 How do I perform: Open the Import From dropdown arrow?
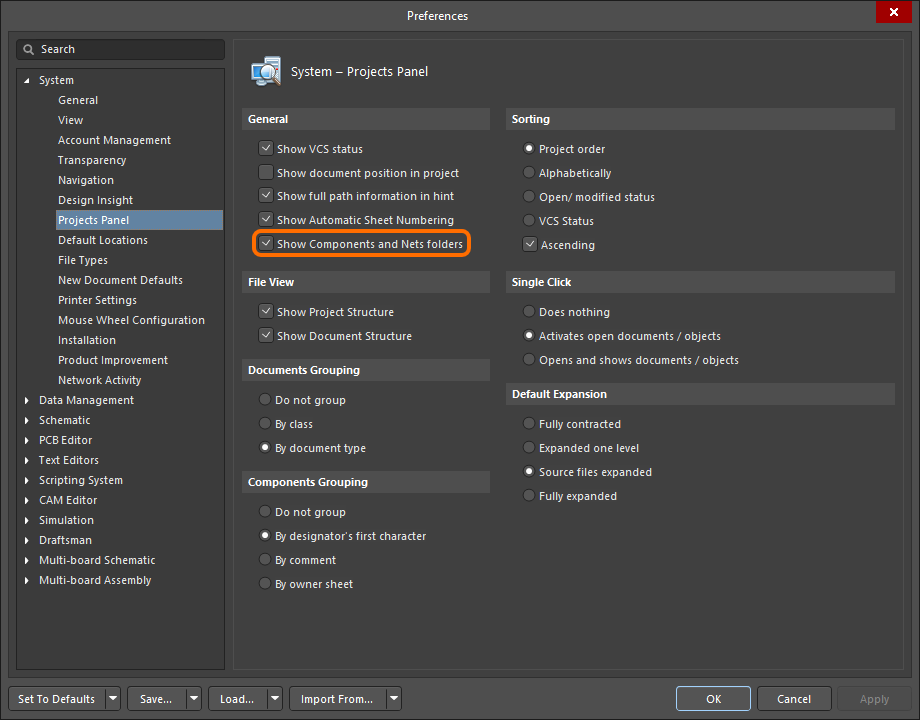point(394,699)
